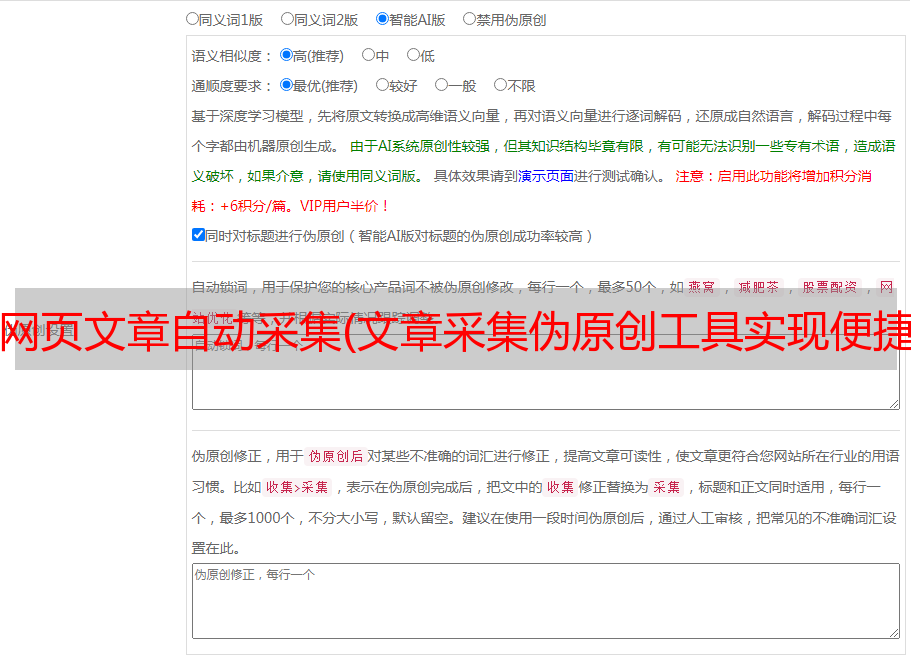Image resolution: width=911 pixels, height=658 pixels.
Task: Set 通顺度要求 to 一般
Action: (442, 85)
